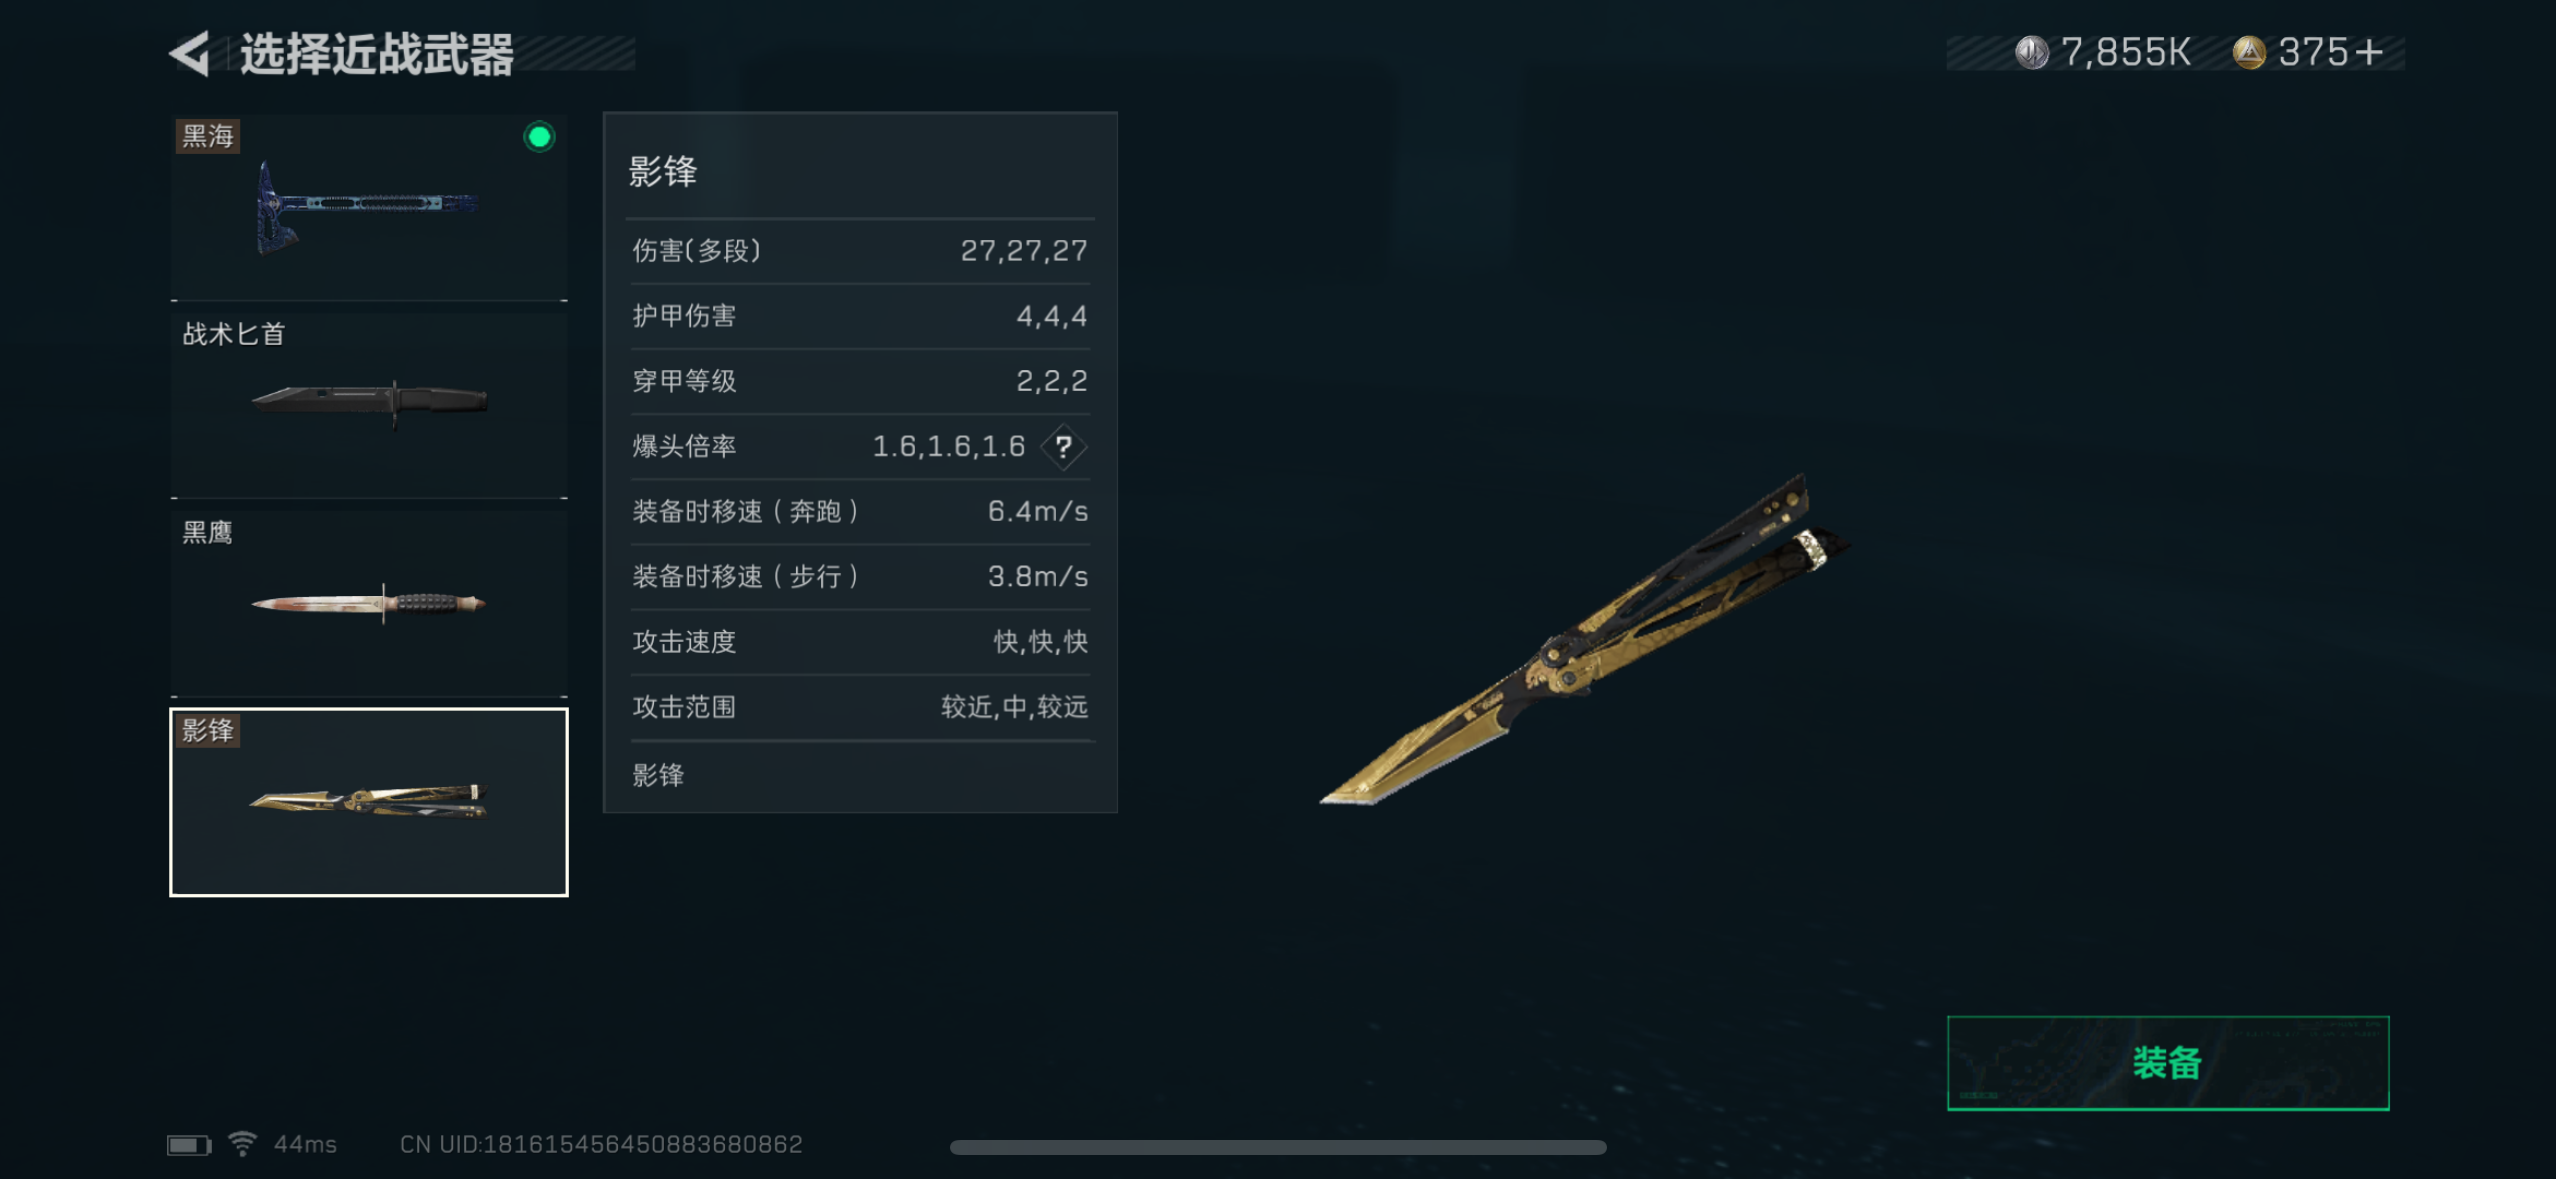Click the 伤害(多段) stat row

coord(860,251)
